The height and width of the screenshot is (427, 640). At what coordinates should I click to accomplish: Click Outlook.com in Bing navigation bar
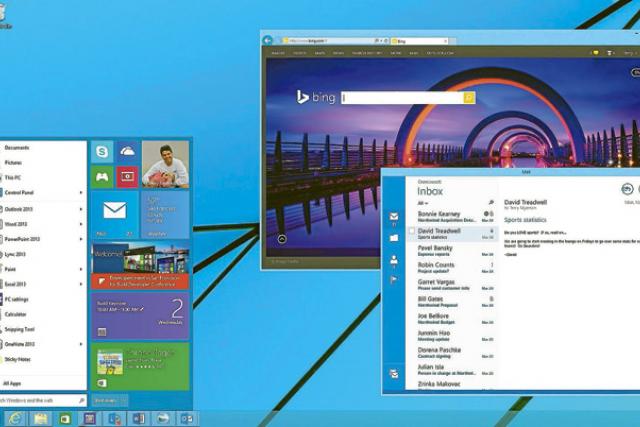click(x=440, y=53)
